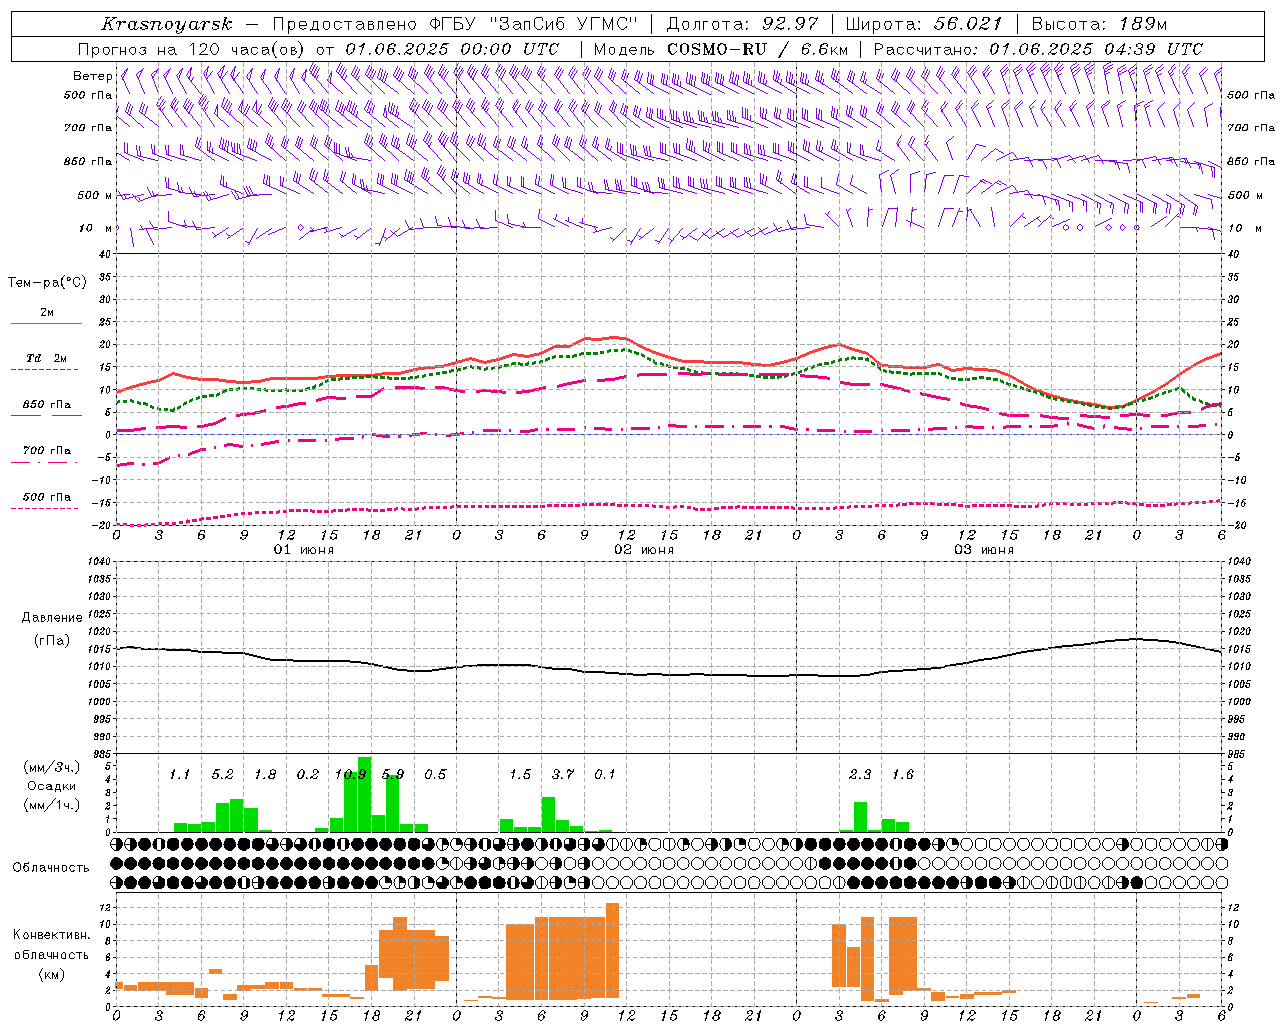Click the Модель COSMO-RU / 6.6км text
1280x1024 pixels.
[x=721, y=49]
